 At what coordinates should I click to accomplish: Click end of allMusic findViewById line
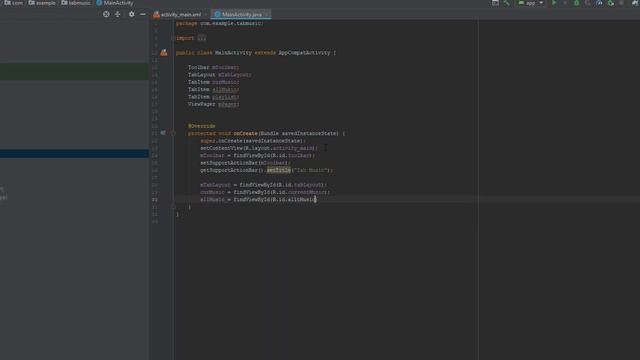click(316, 200)
